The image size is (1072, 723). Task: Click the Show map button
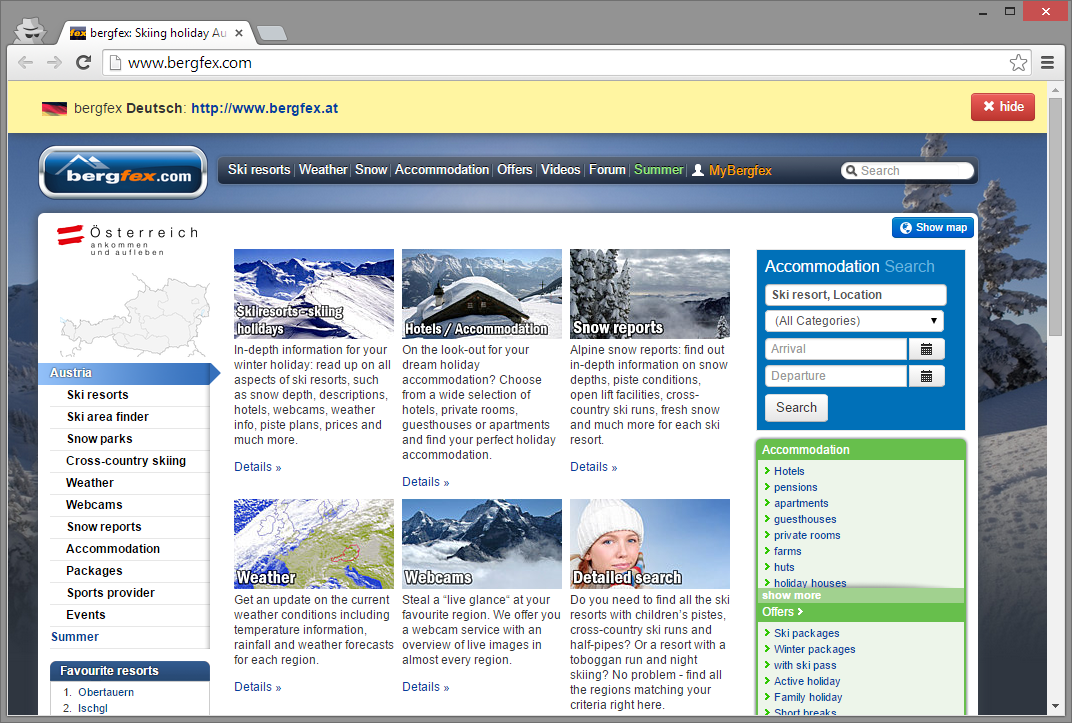pyautogui.click(x=932, y=227)
